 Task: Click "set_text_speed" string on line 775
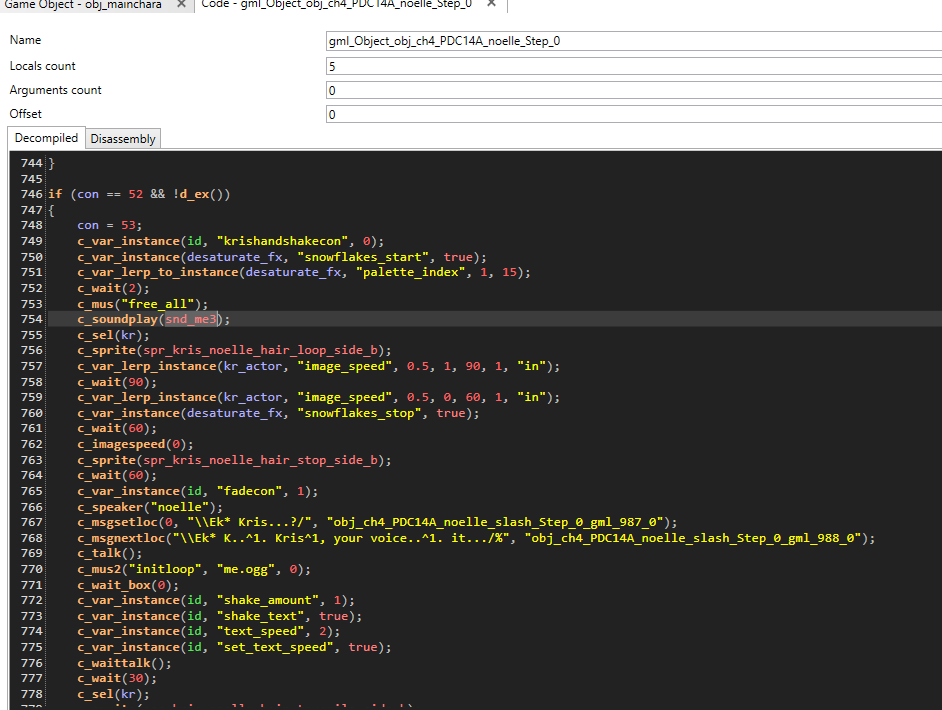pos(275,647)
